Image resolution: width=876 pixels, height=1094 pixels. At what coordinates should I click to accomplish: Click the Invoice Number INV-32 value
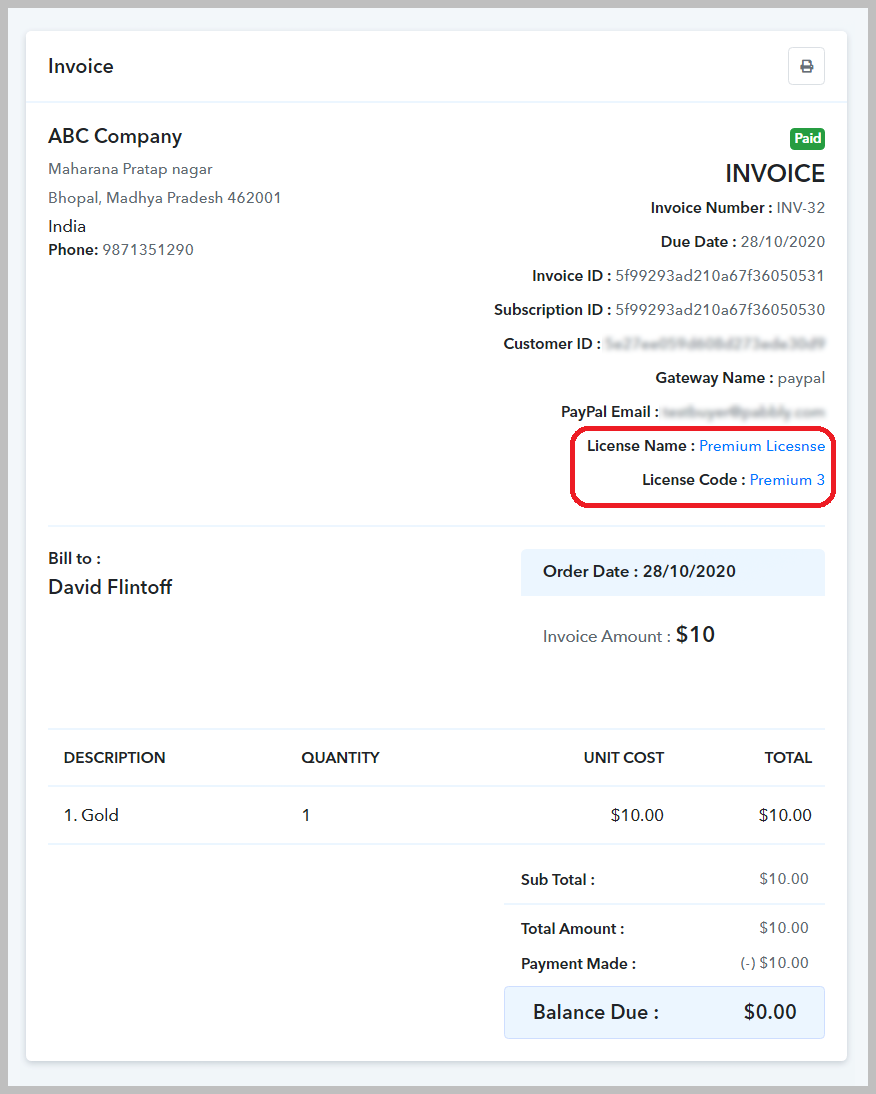pos(800,207)
